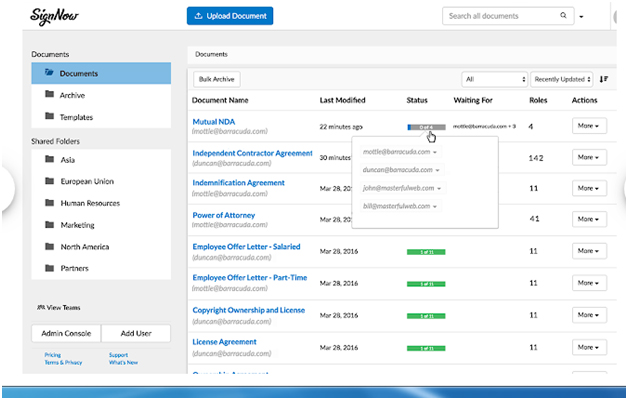Click the Last Modified column header

click(x=342, y=100)
